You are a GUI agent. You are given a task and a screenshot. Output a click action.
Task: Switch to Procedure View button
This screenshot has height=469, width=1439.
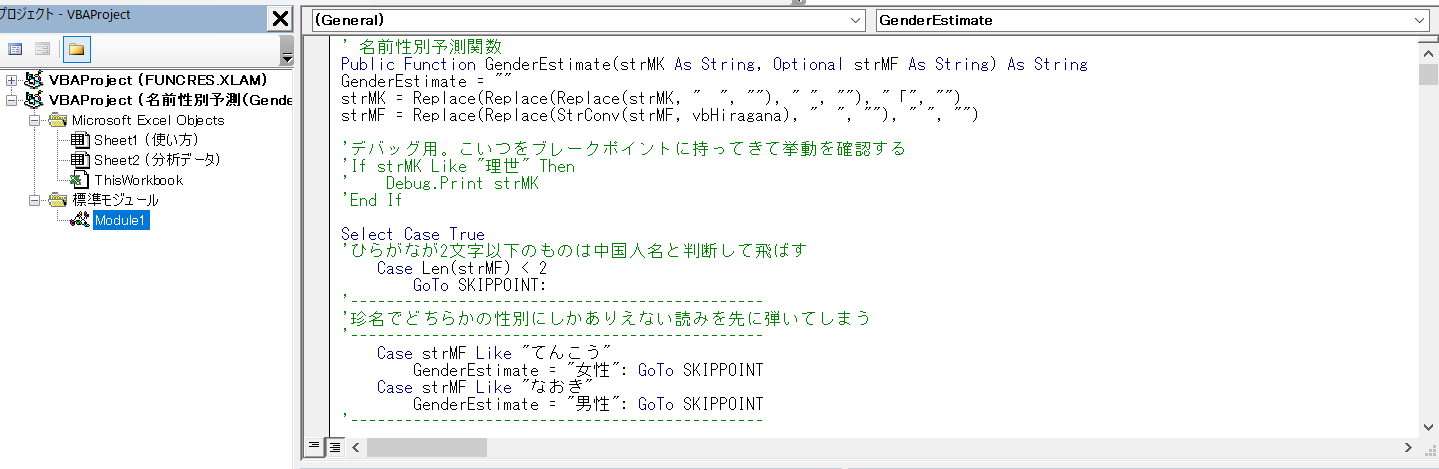(314, 447)
